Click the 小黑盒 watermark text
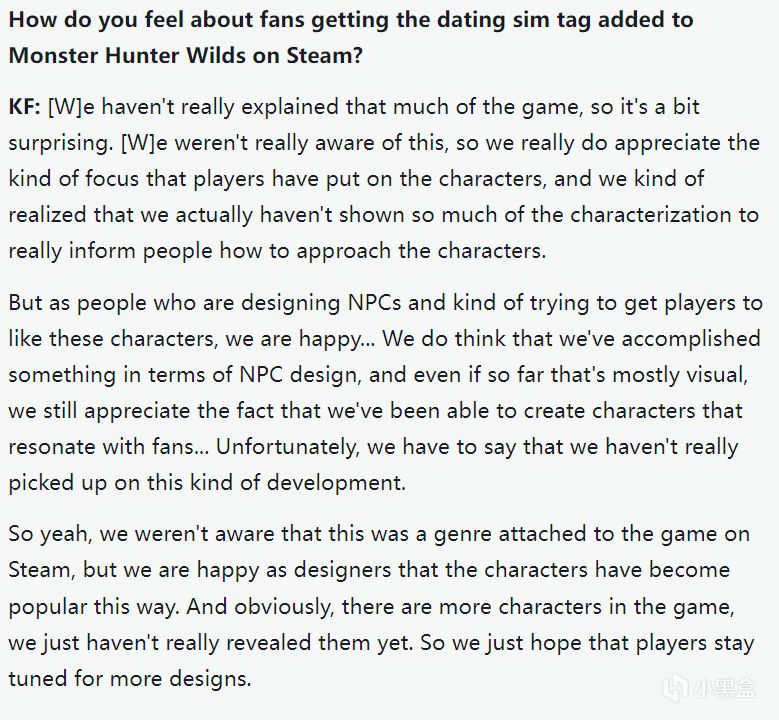The image size is (779, 720). [x=724, y=689]
